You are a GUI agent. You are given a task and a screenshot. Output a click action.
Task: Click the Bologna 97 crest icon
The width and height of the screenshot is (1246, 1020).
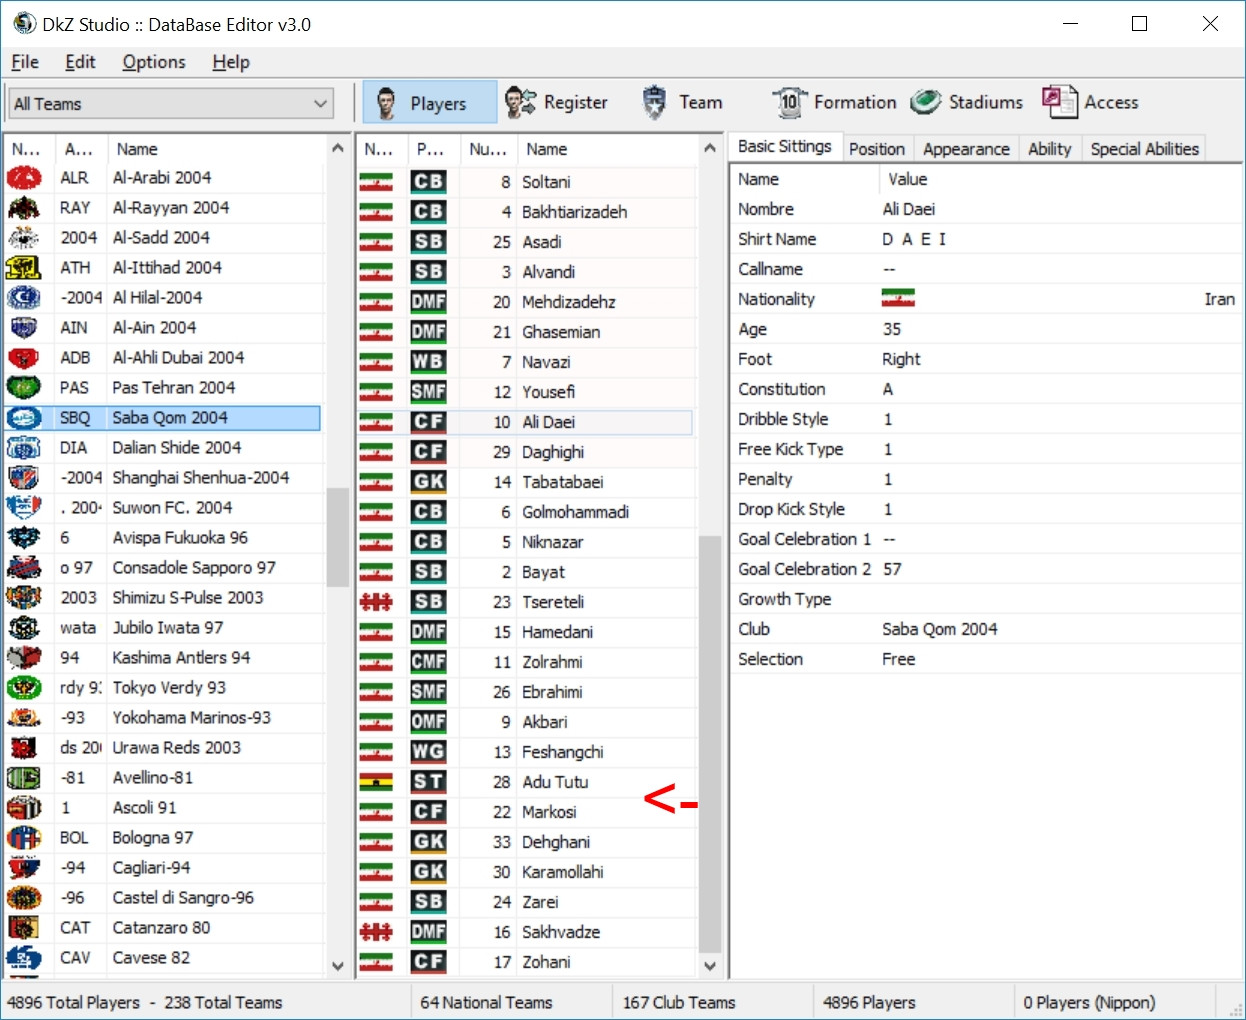click(x=24, y=838)
